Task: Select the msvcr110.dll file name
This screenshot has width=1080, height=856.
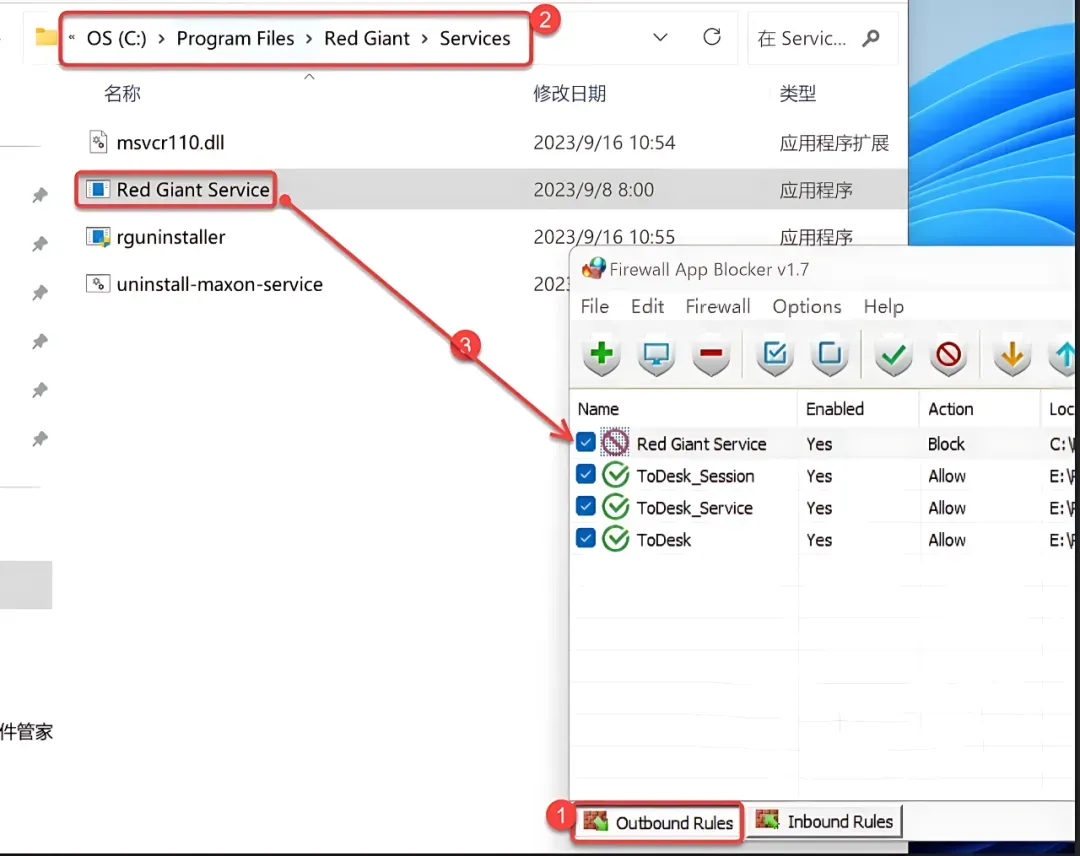Action: point(170,143)
